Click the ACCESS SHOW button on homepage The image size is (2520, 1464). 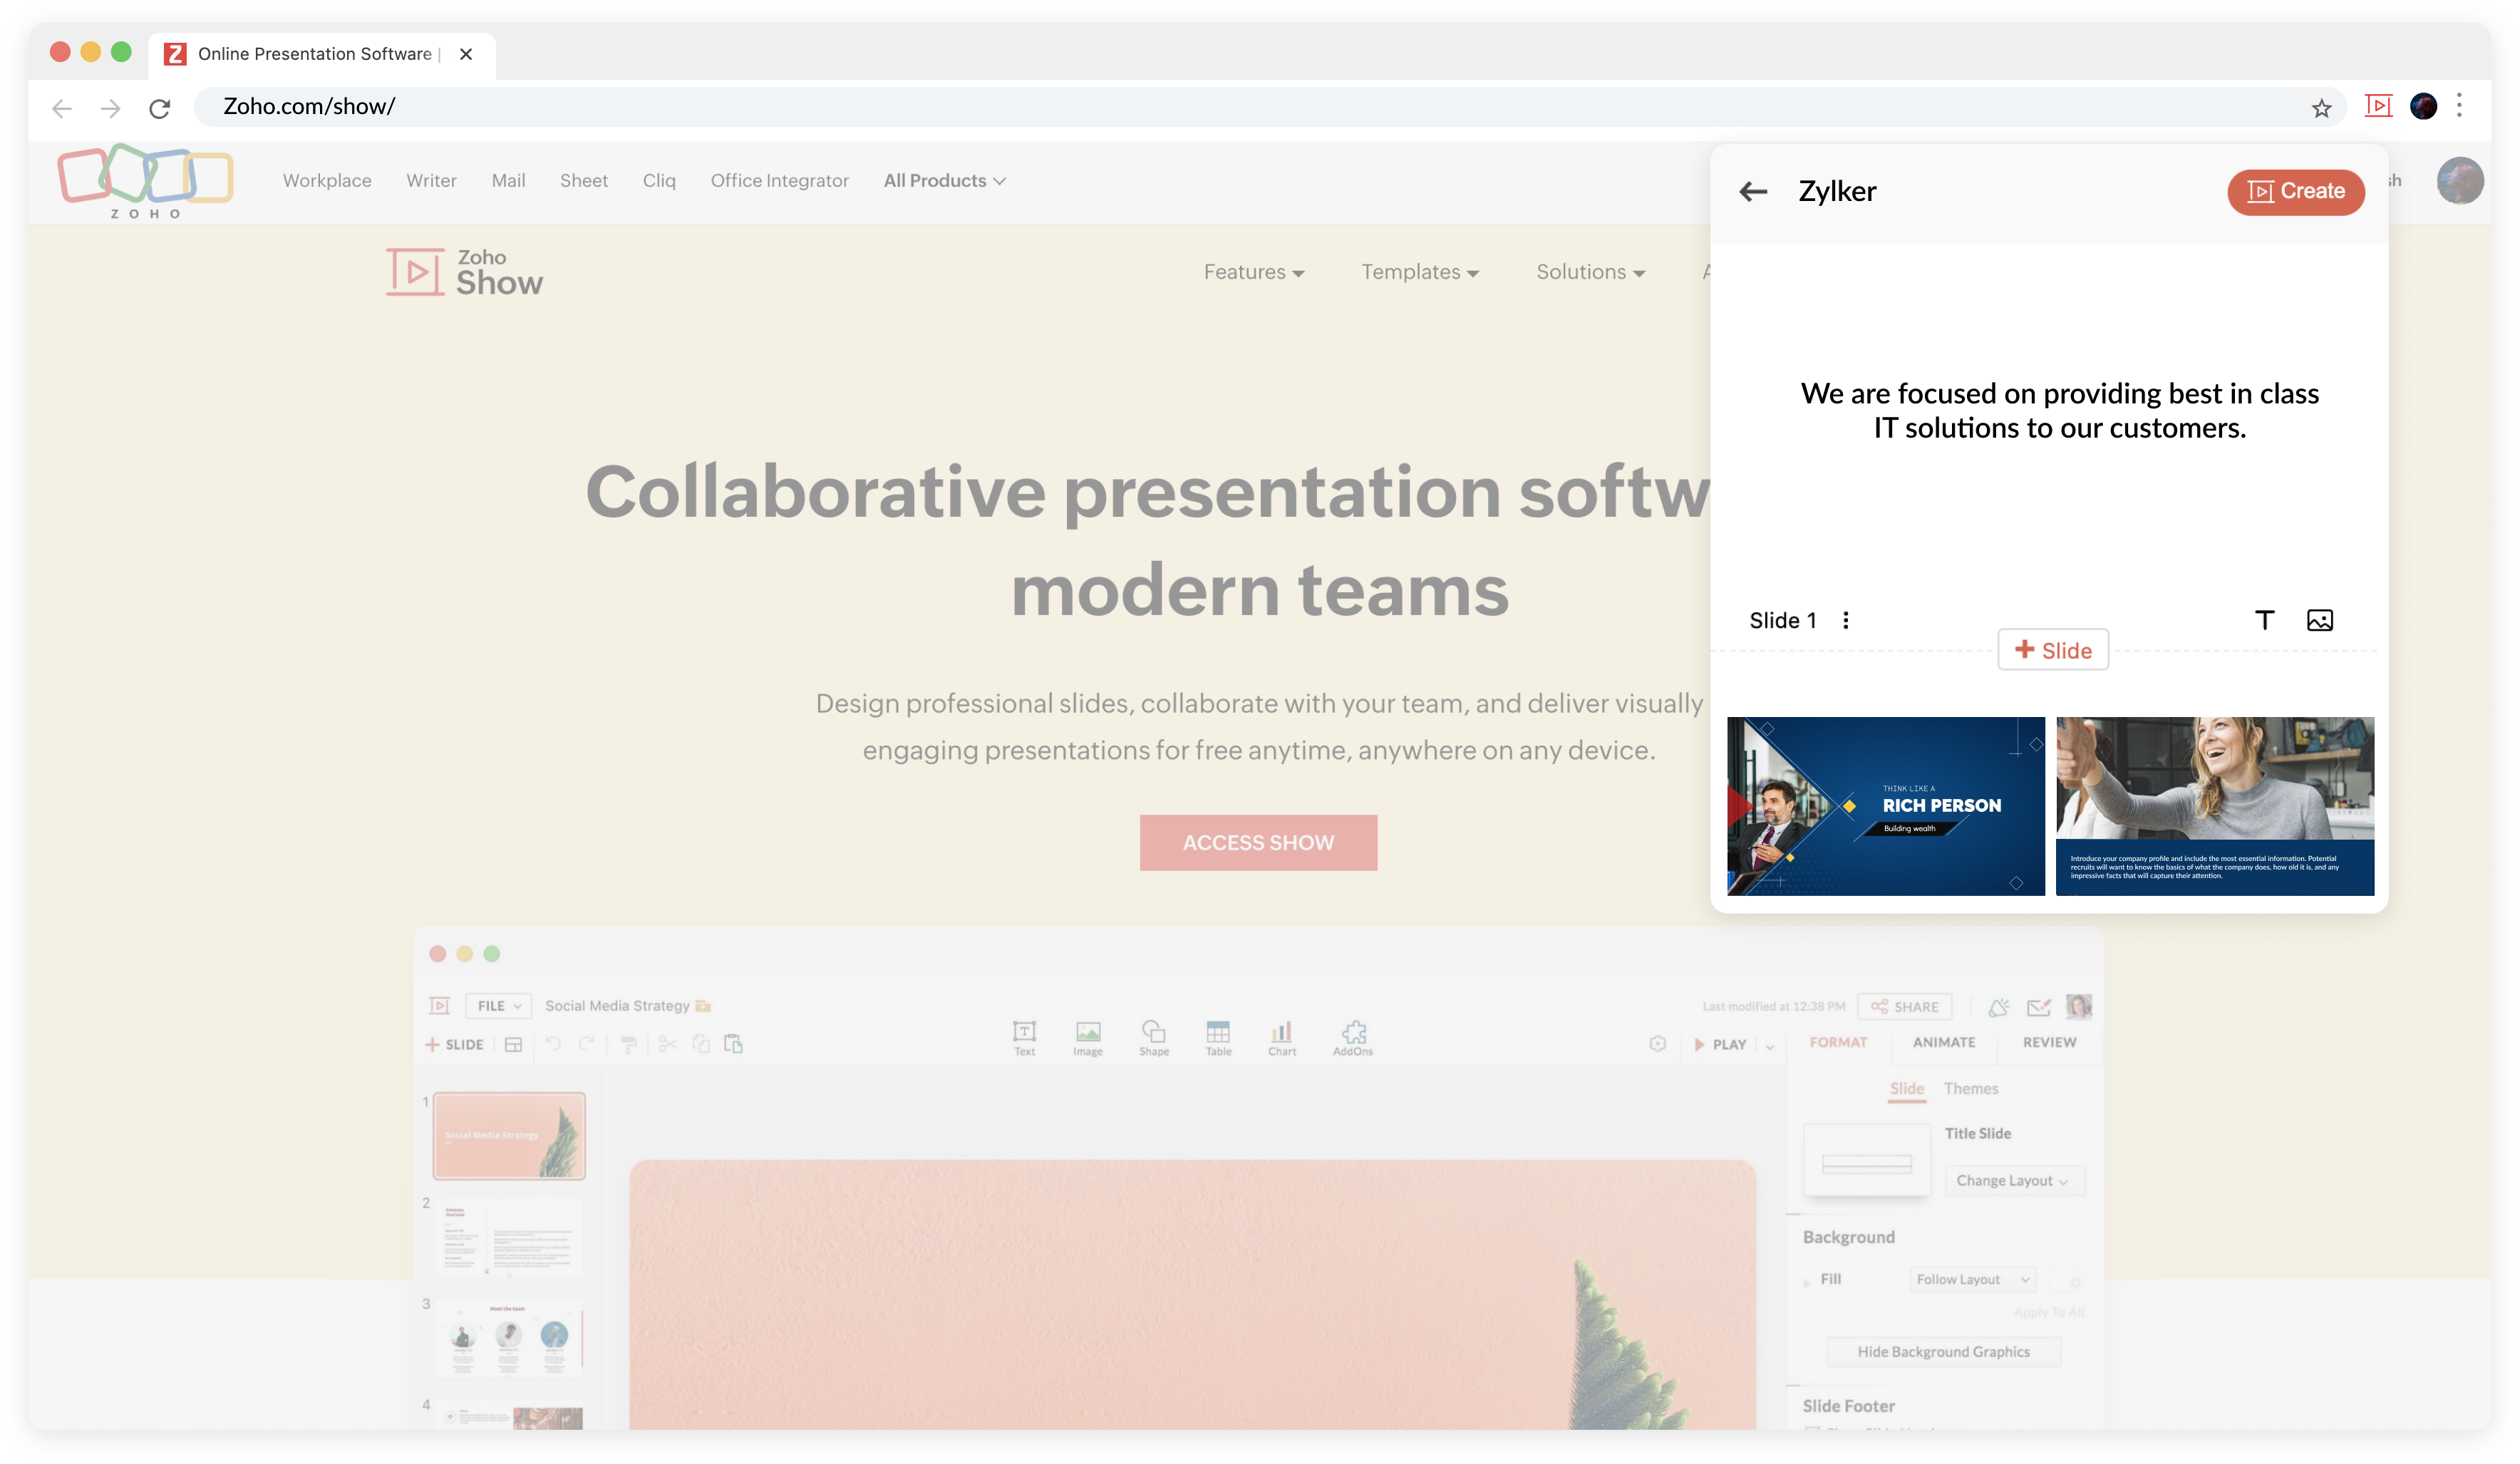[x=1259, y=843]
